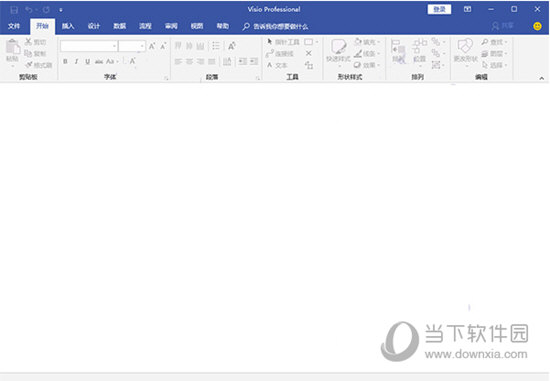Click the Rotate Text icon
Screen dimensions: 550x381
click(232, 46)
